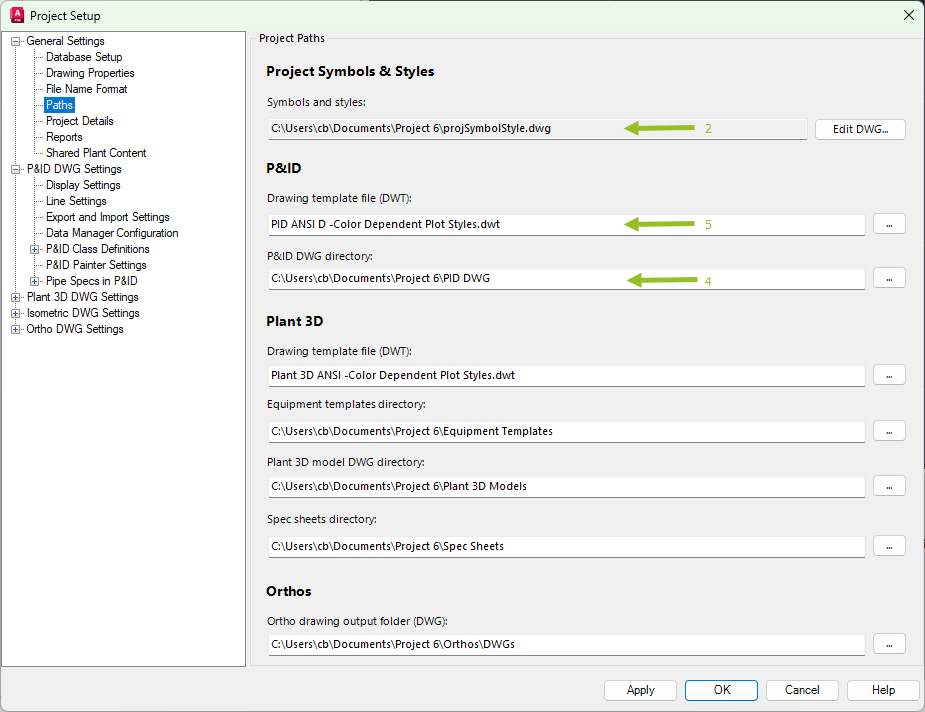Click the Cancel button

[802, 690]
